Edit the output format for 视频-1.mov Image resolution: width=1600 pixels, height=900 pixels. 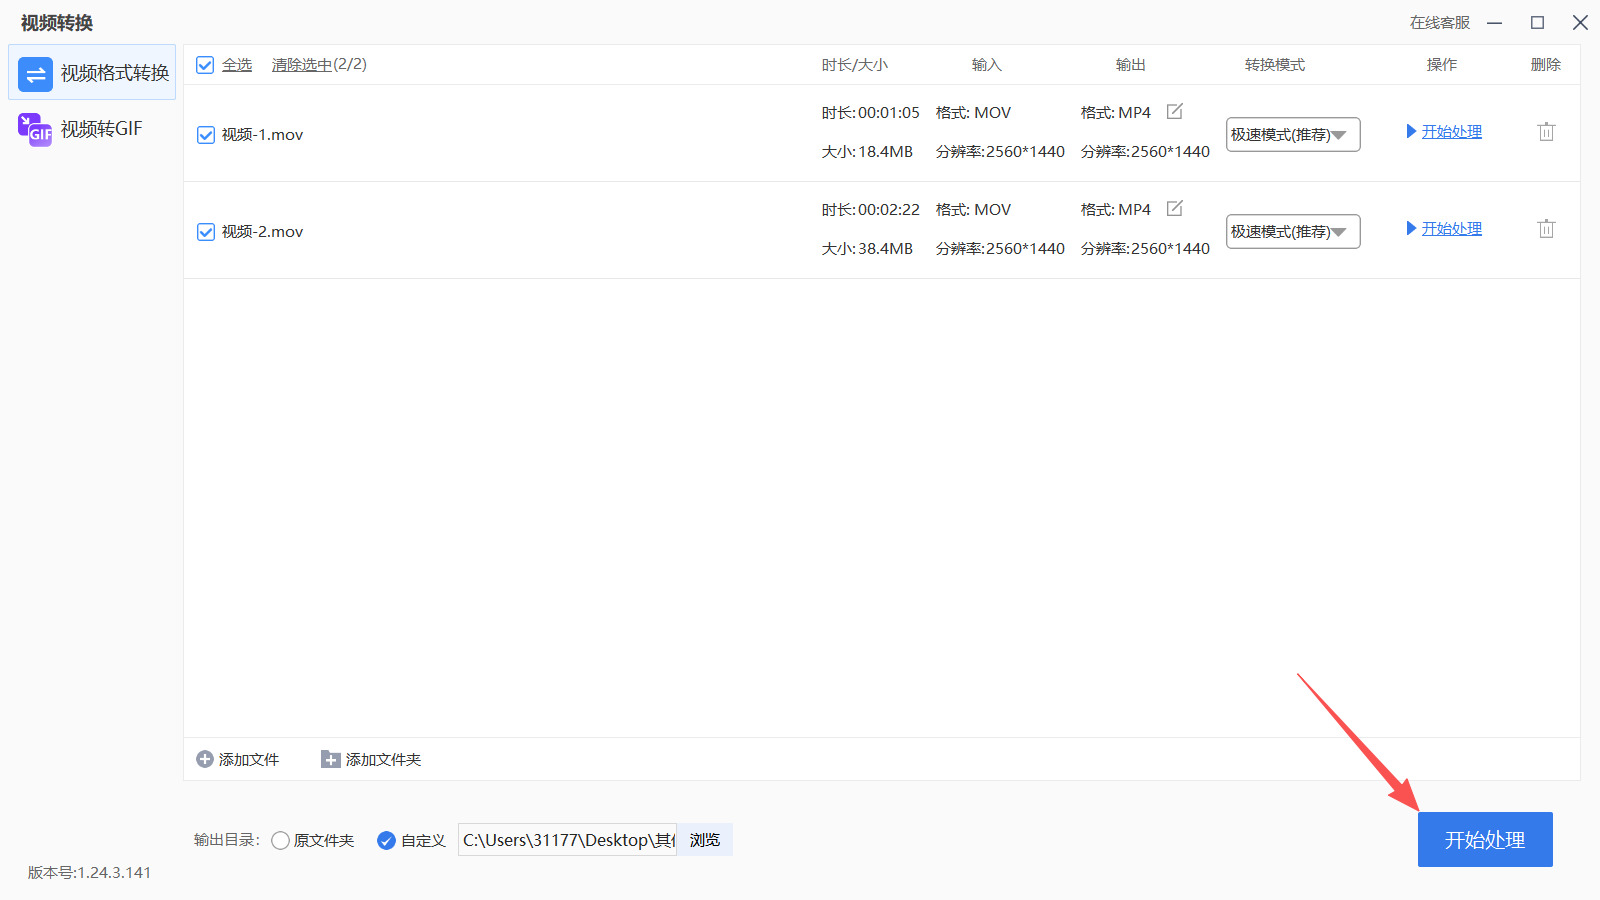pos(1175,111)
